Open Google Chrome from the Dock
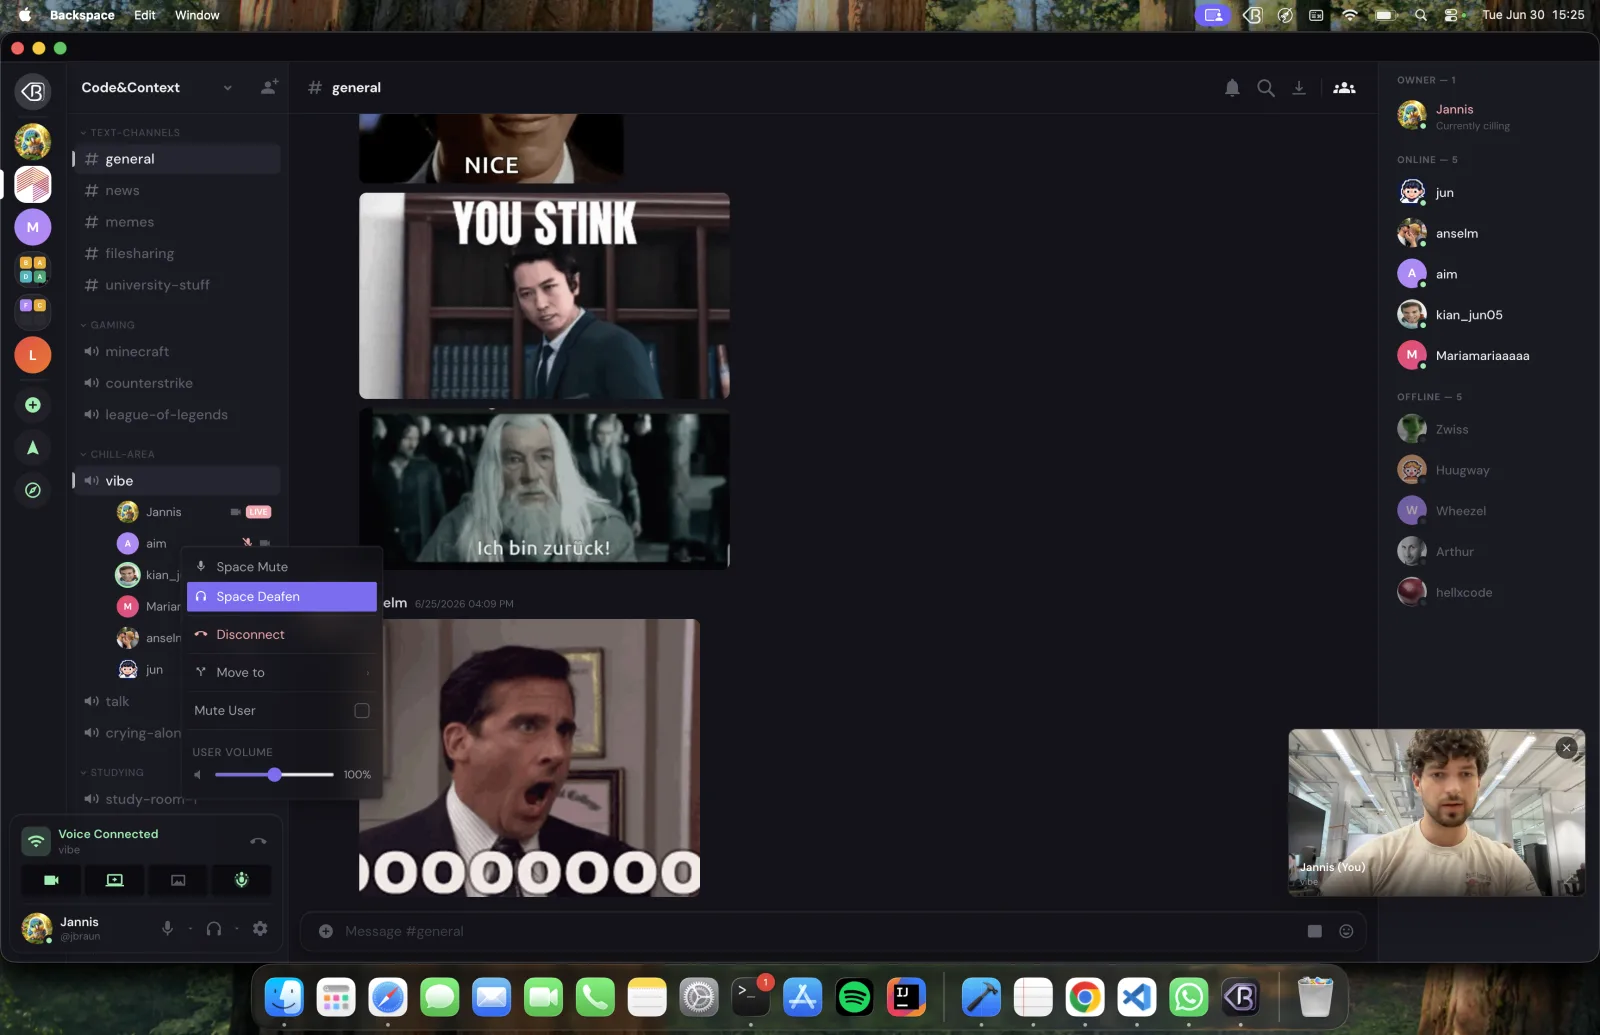Viewport: 1600px width, 1035px height. (x=1085, y=997)
